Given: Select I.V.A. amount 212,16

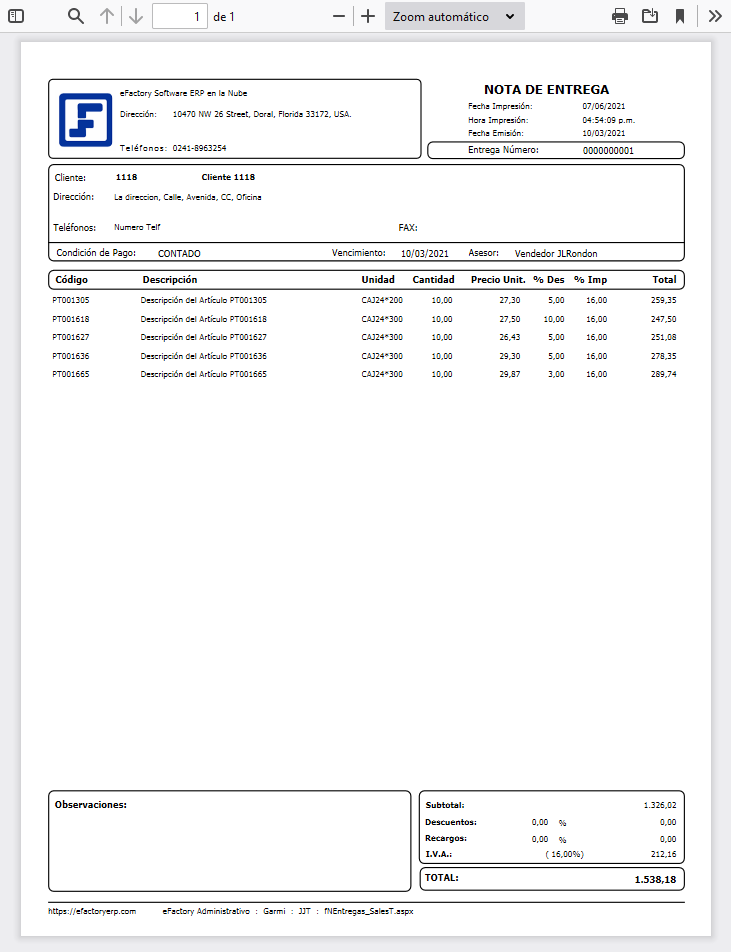Looking at the screenshot, I should (x=664, y=855).
